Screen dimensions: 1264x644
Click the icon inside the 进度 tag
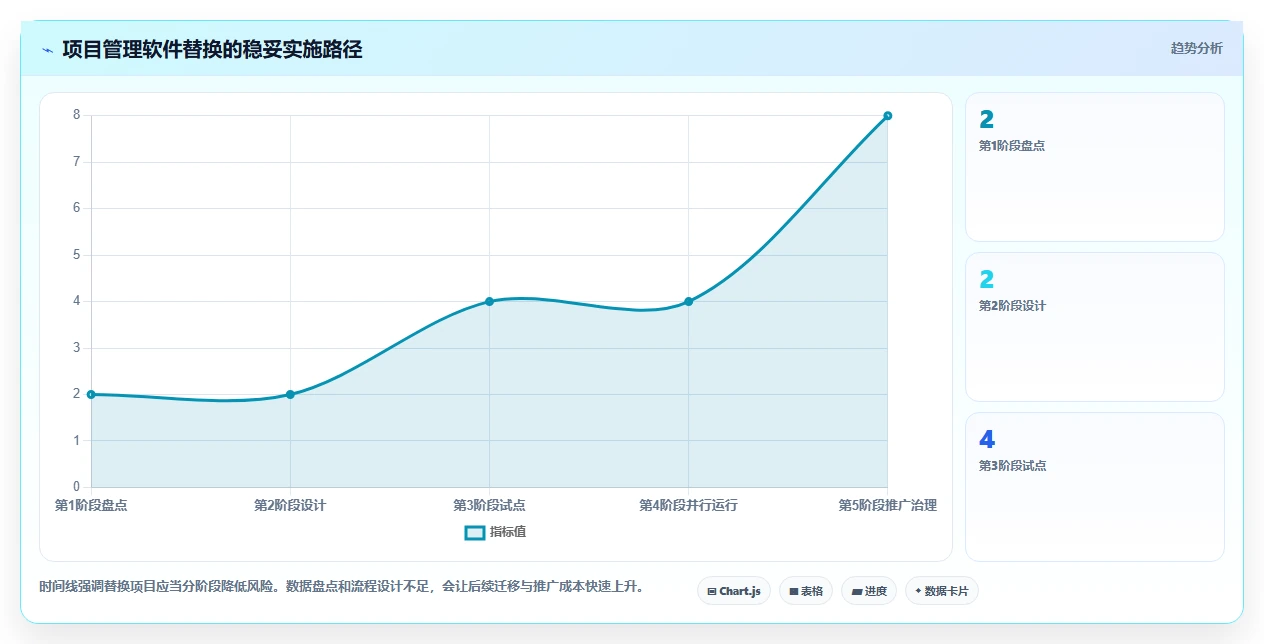[x=856, y=592]
